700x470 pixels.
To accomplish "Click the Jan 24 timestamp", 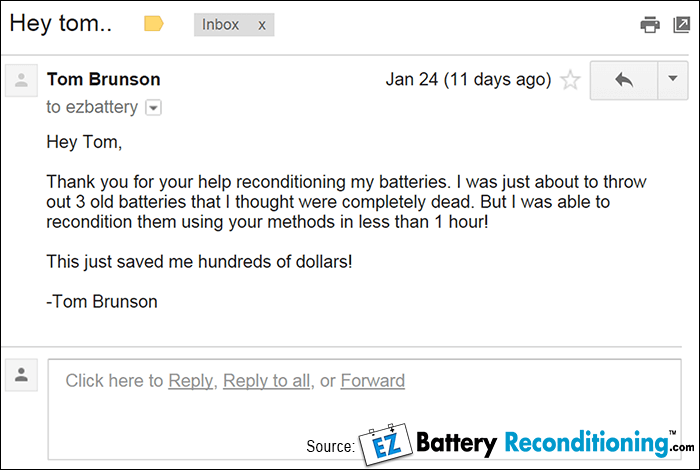I will coord(468,80).
